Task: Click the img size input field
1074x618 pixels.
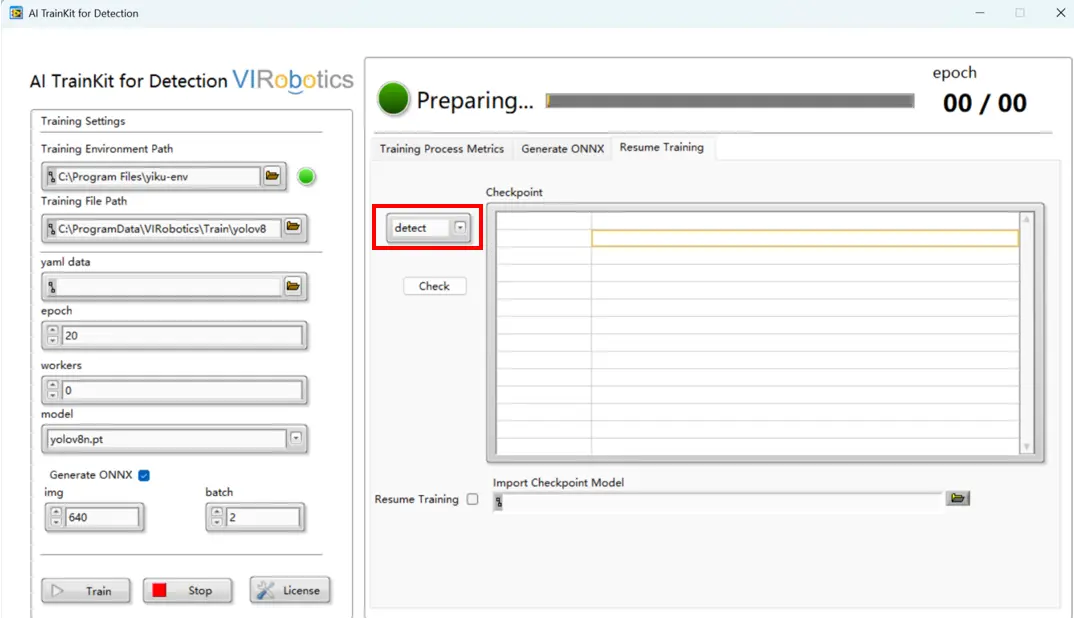Action: [x=103, y=517]
